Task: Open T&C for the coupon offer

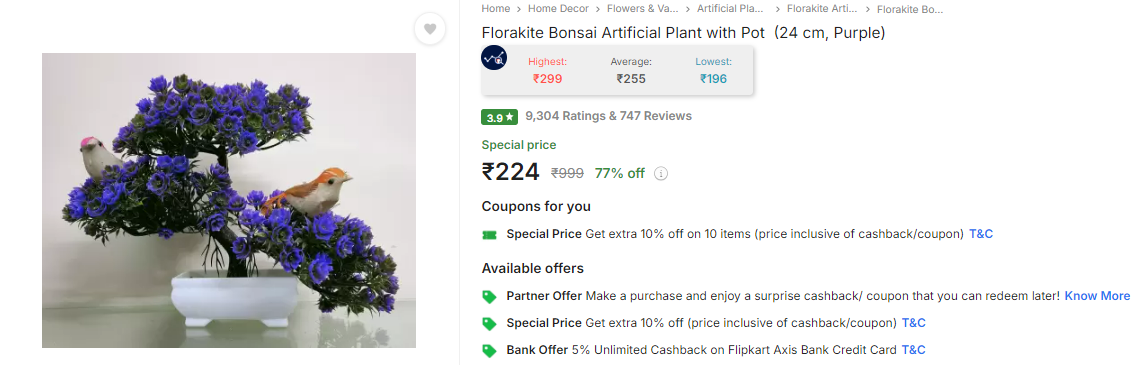Action: [x=981, y=234]
